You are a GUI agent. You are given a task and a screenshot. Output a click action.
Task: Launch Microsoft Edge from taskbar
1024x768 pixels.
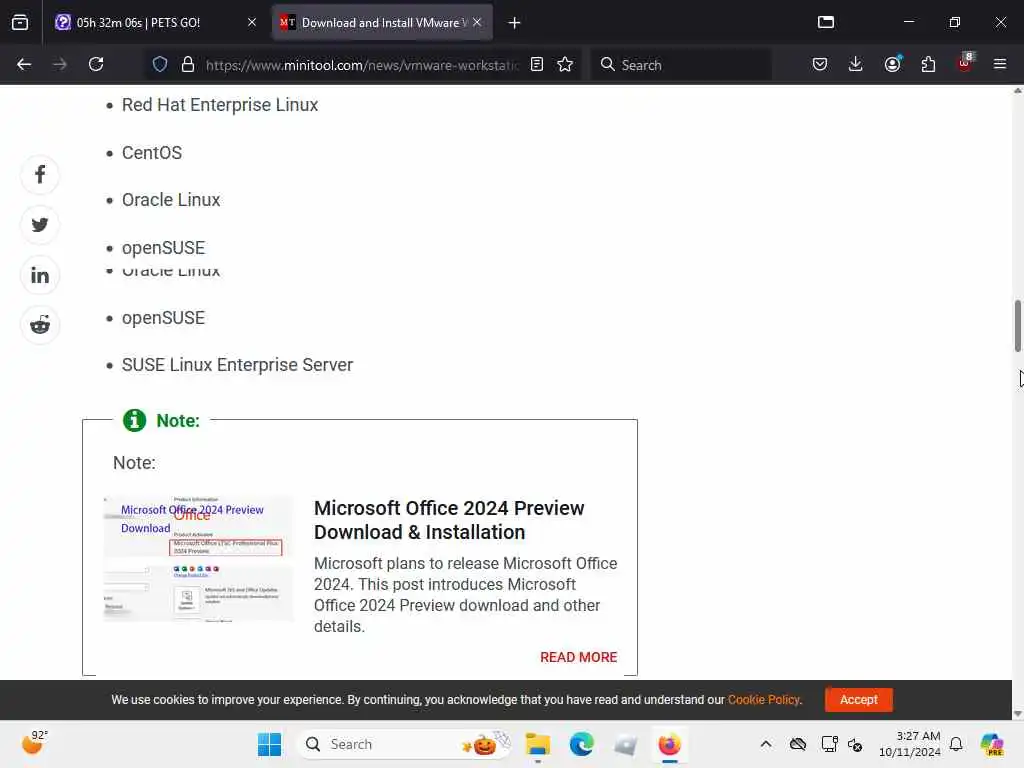(x=582, y=744)
